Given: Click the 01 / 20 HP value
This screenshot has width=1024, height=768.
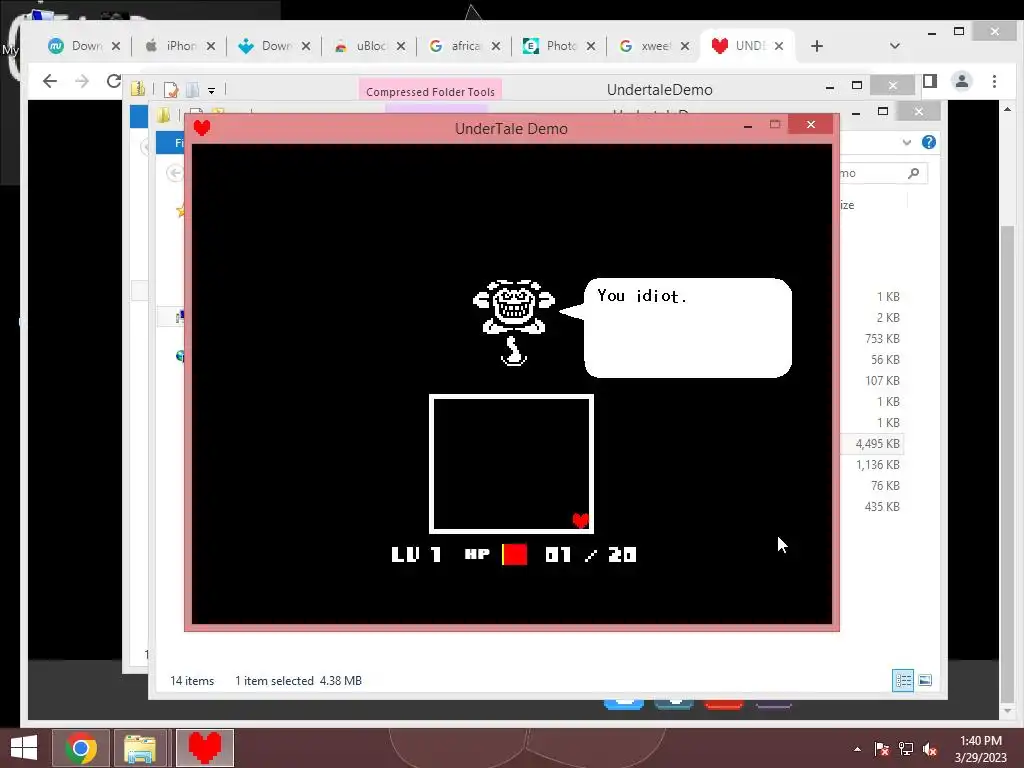Looking at the screenshot, I should 591,554.
